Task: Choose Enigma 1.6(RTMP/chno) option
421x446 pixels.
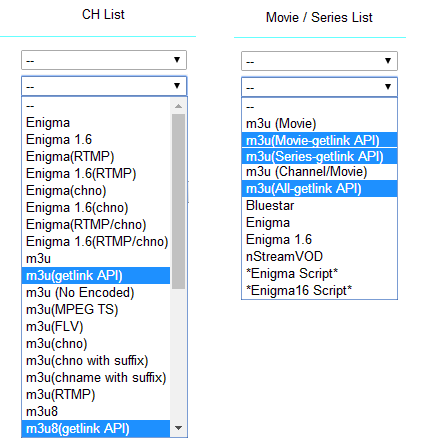Action: click(96, 241)
